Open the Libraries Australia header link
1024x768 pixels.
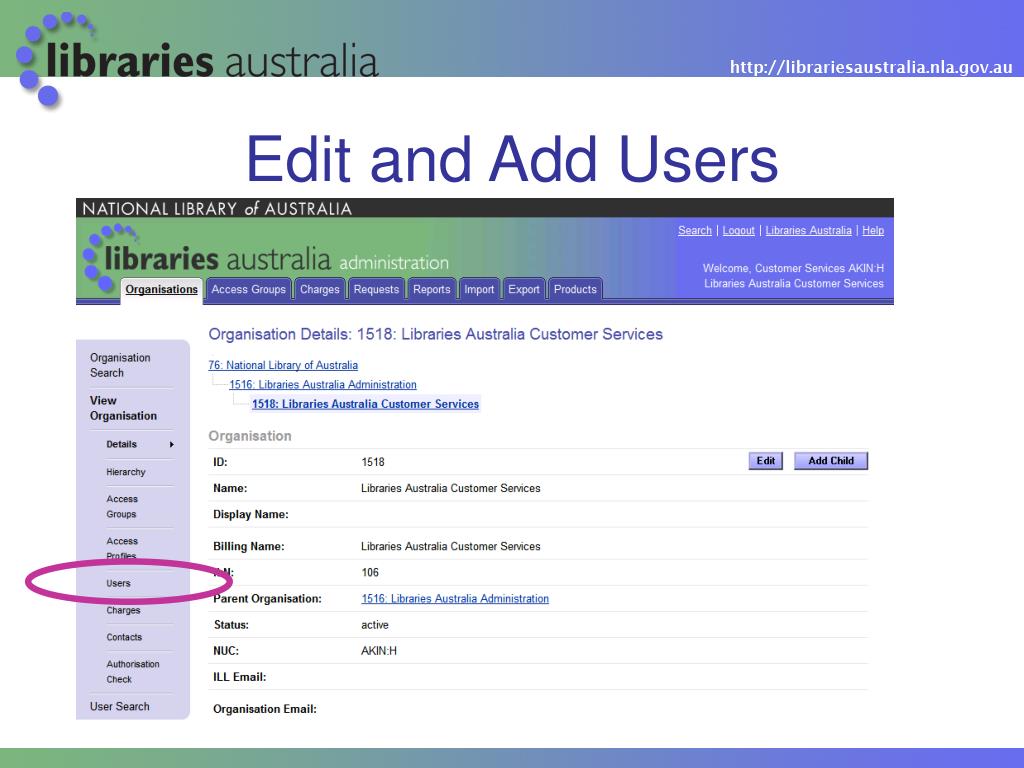pyautogui.click(x=808, y=231)
